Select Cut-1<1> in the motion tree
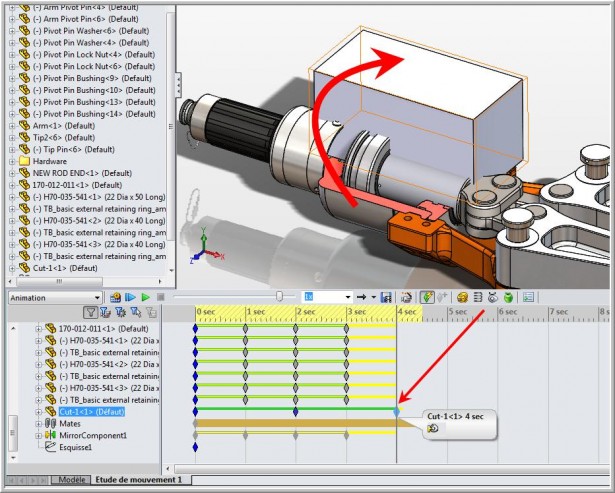615x493 pixels. (90, 412)
